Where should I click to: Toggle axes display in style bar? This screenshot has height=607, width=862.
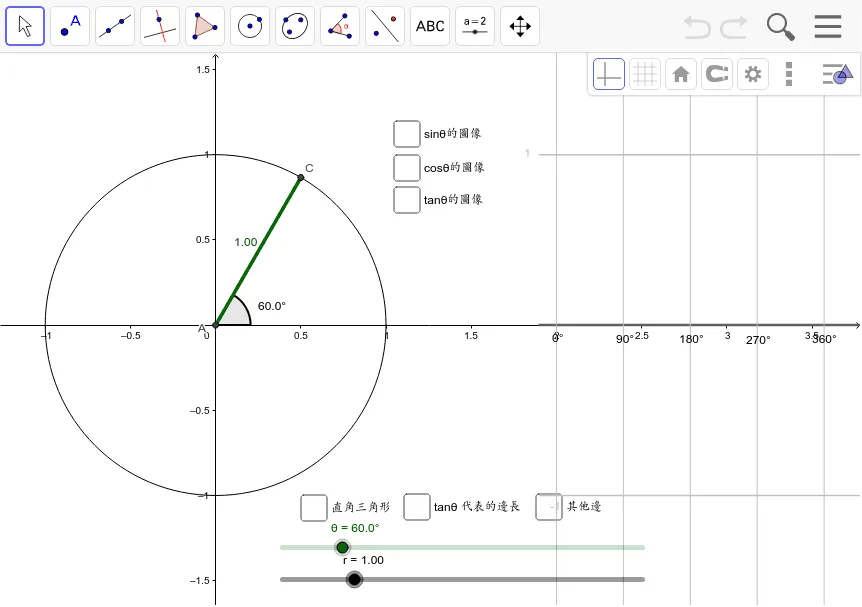[609, 74]
